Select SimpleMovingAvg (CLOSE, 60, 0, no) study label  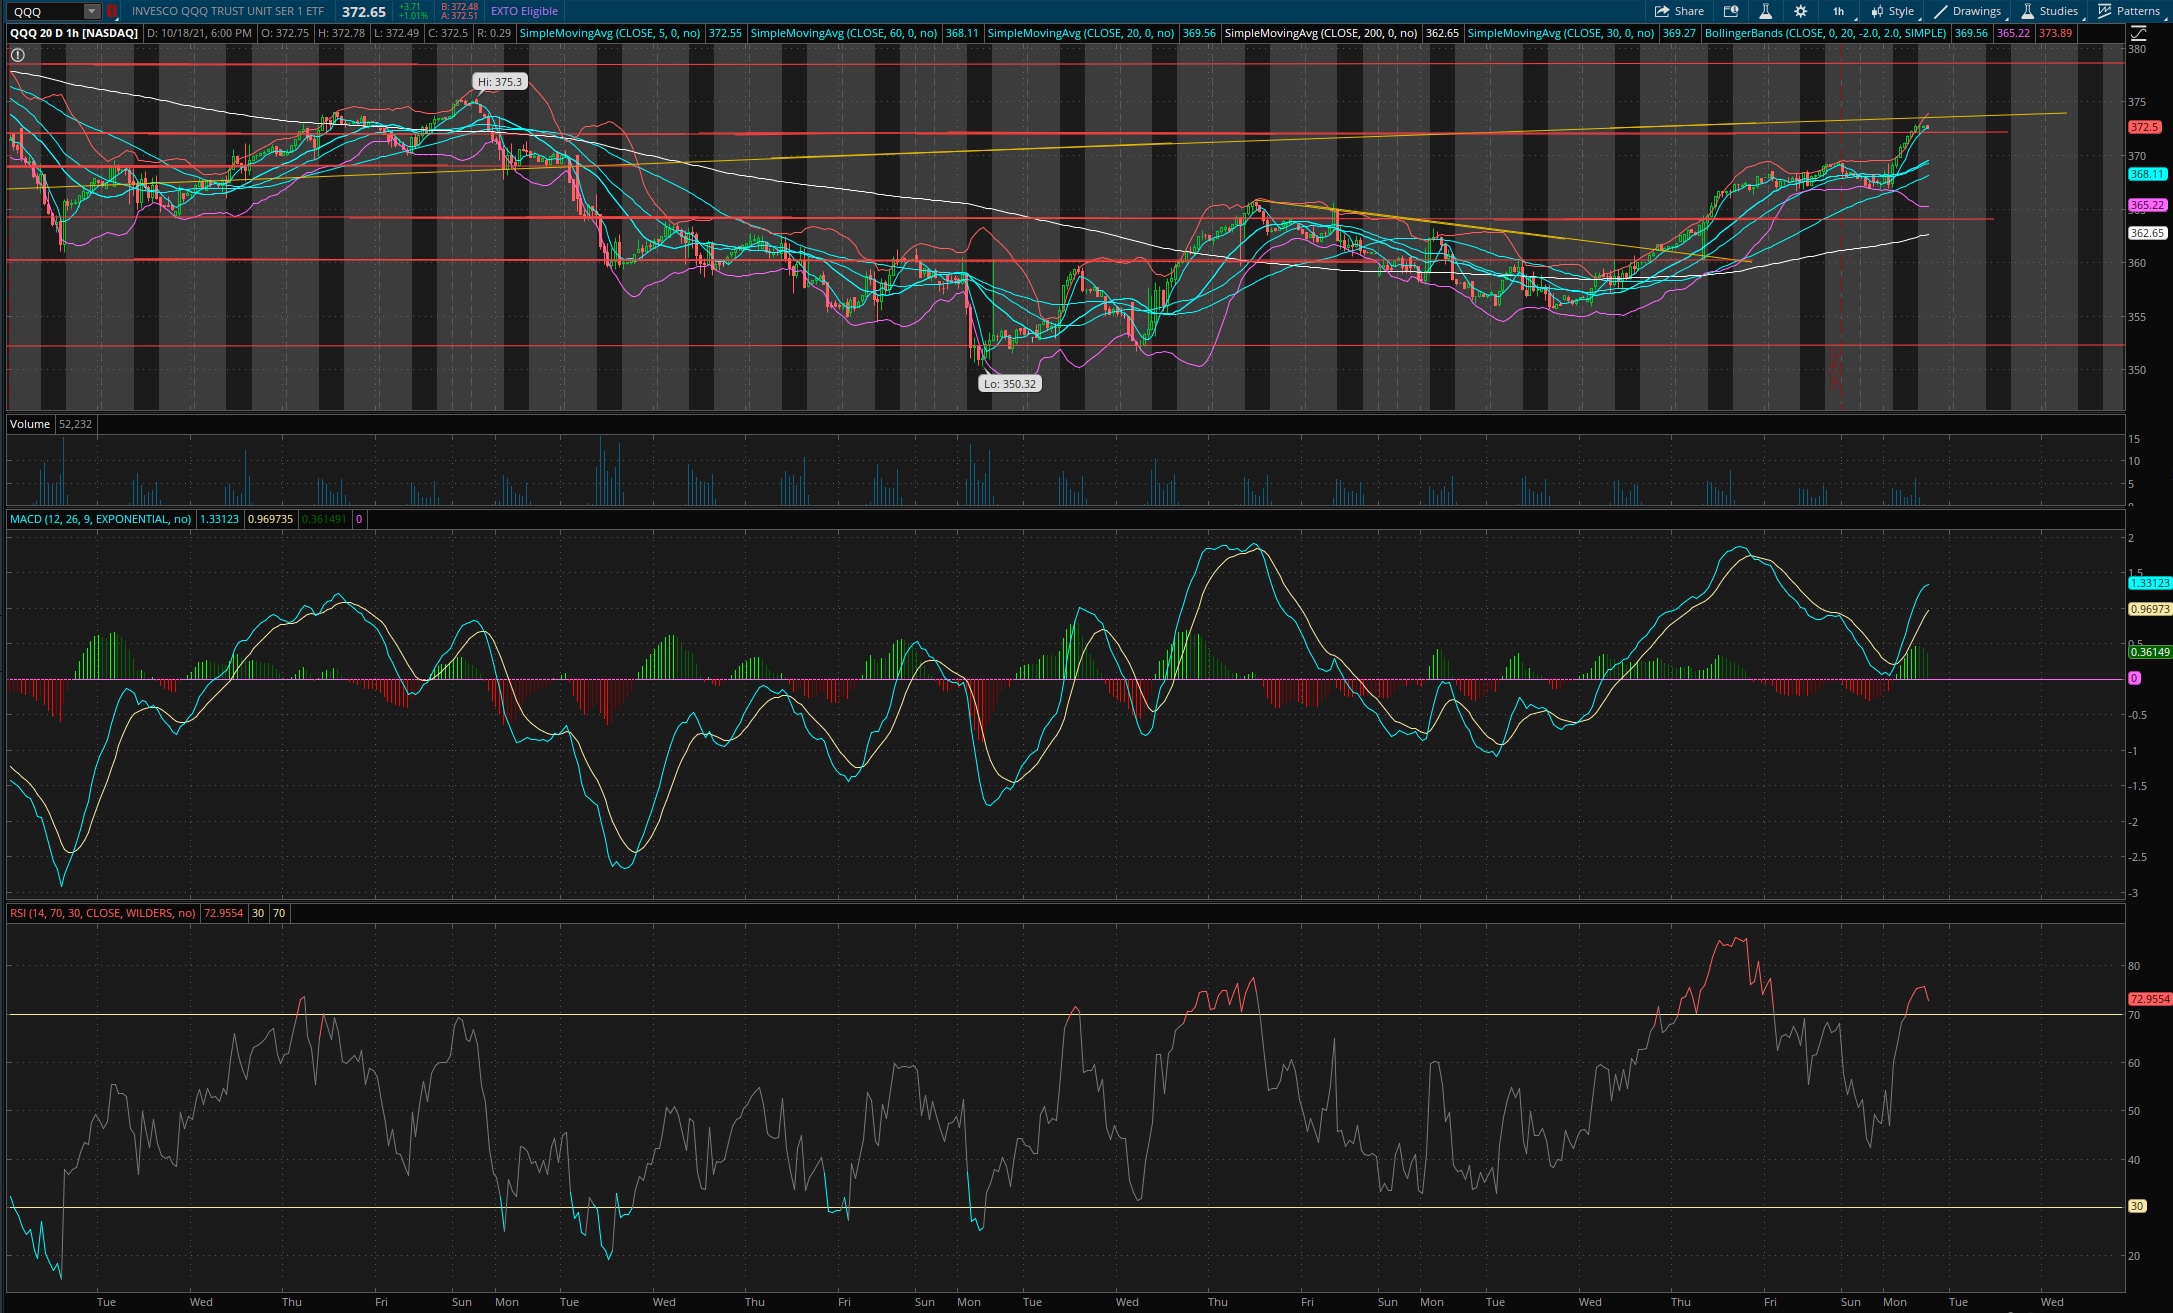844,33
